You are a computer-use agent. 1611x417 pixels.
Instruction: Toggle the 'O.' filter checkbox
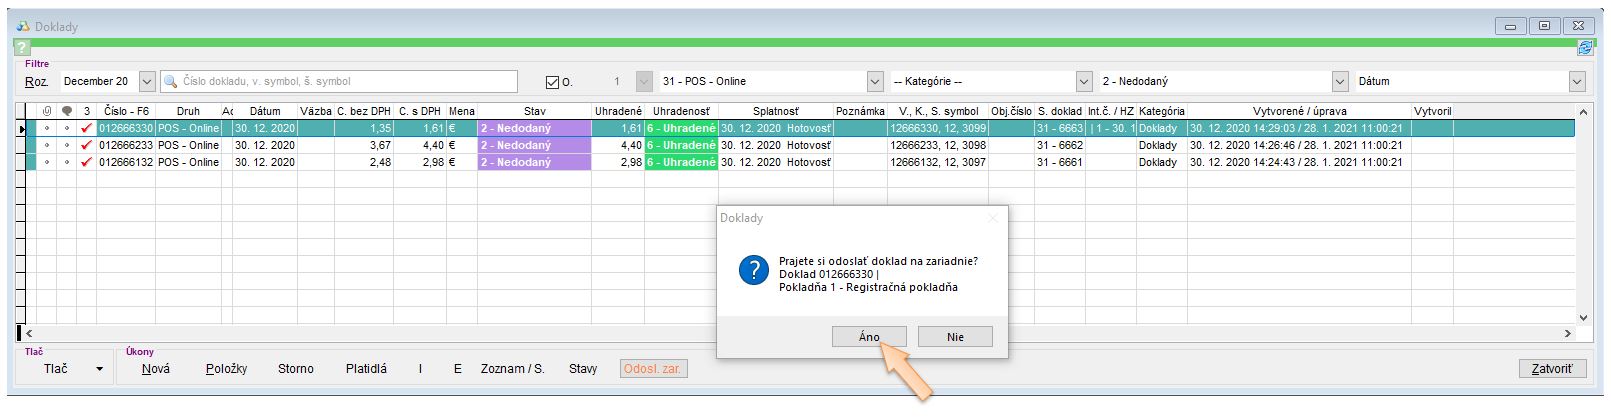(553, 82)
